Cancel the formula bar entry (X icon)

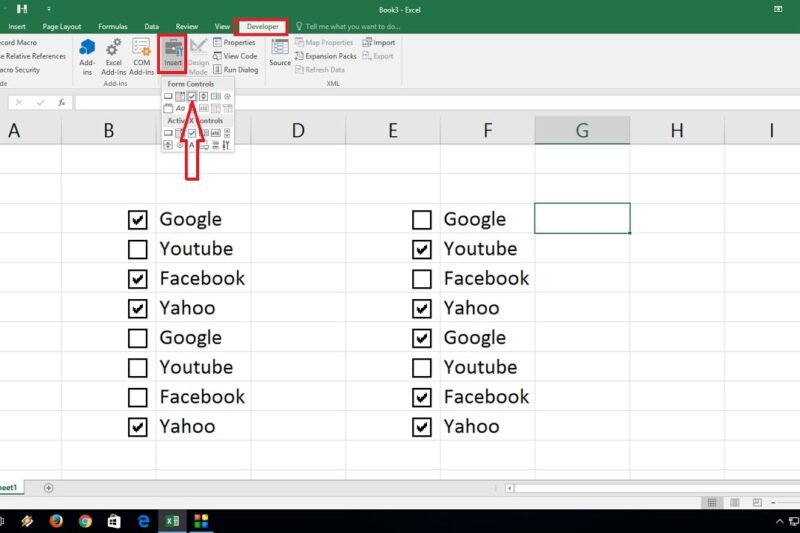click(x=40, y=102)
